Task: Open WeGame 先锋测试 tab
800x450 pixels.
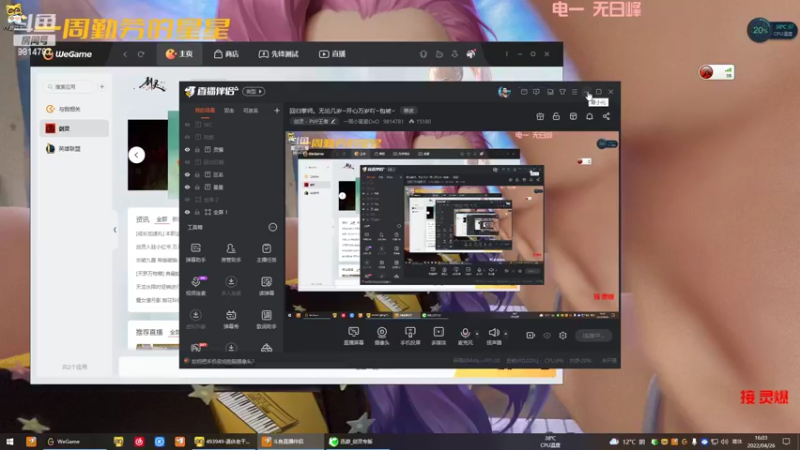Action: click(278, 54)
